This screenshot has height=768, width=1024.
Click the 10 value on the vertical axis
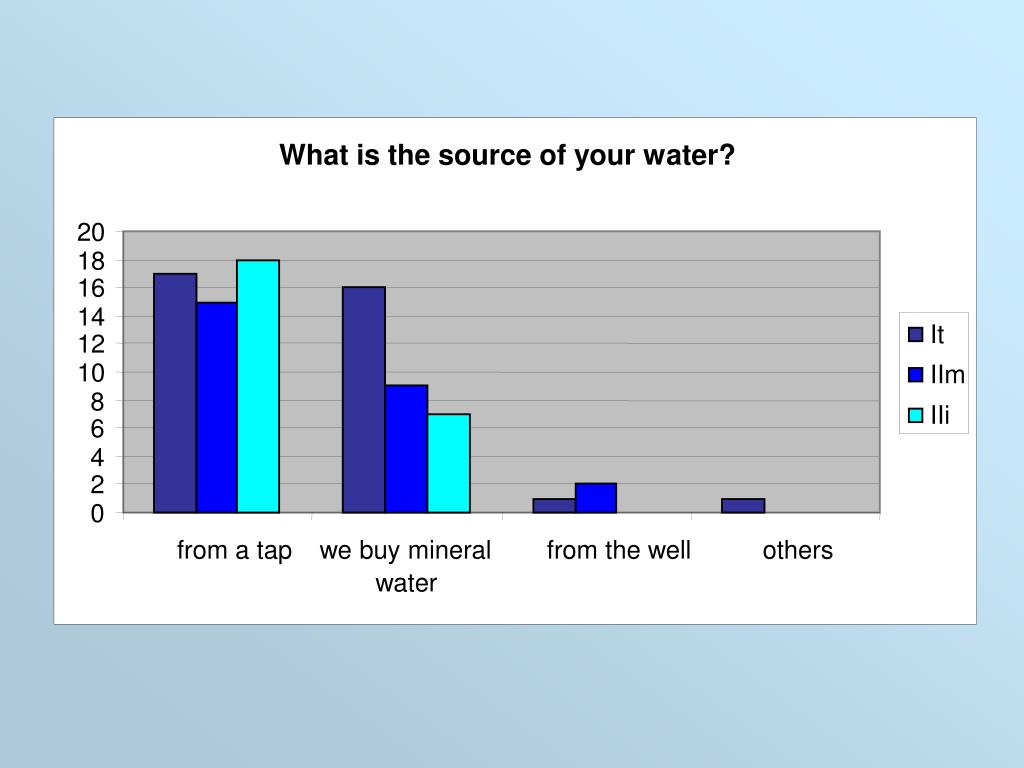point(91,373)
